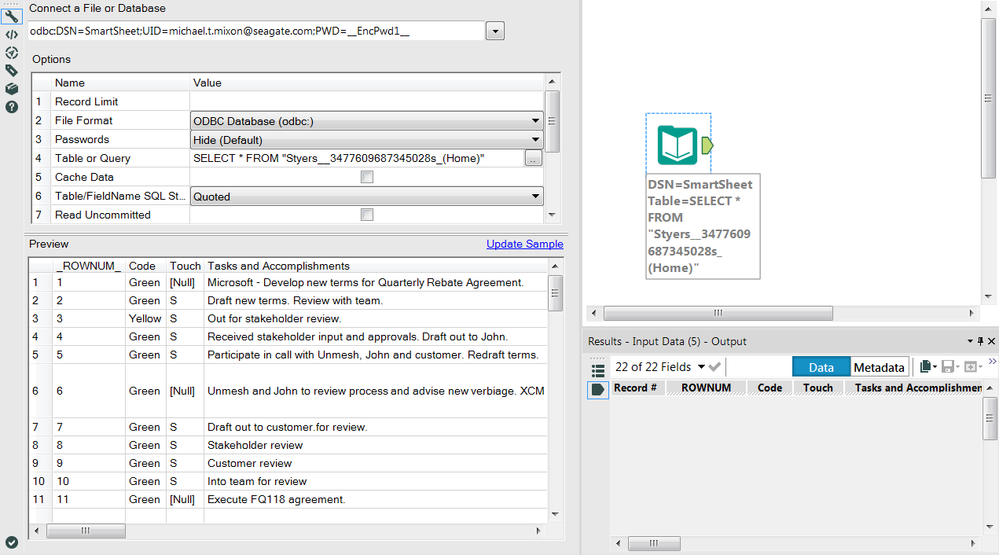Open the connection string dropdown arrow
999x555 pixels.
495,31
